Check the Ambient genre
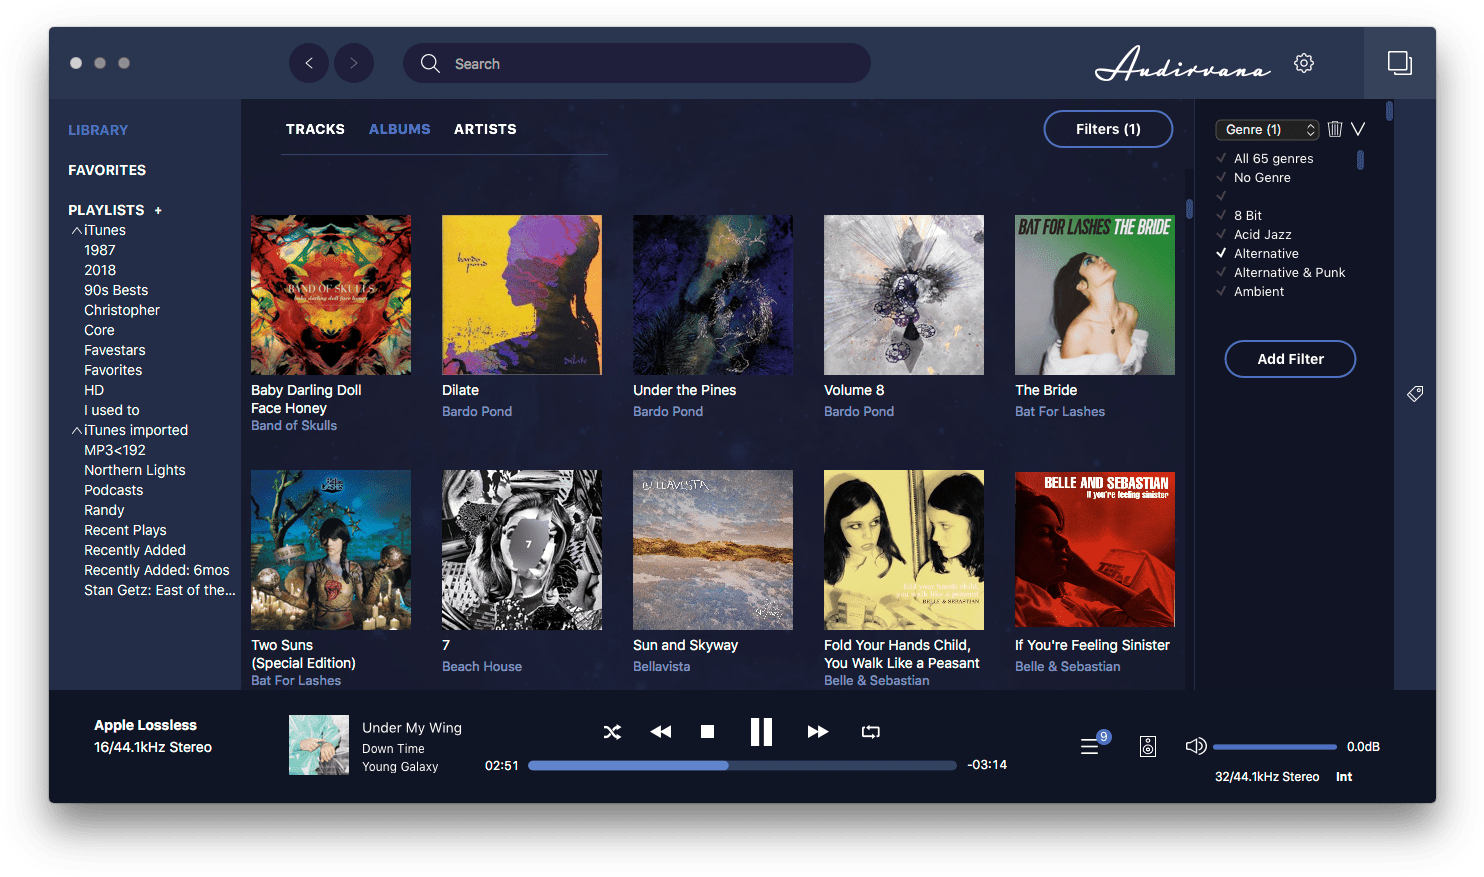This screenshot has width=1484, height=877. (x=1221, y=291)
